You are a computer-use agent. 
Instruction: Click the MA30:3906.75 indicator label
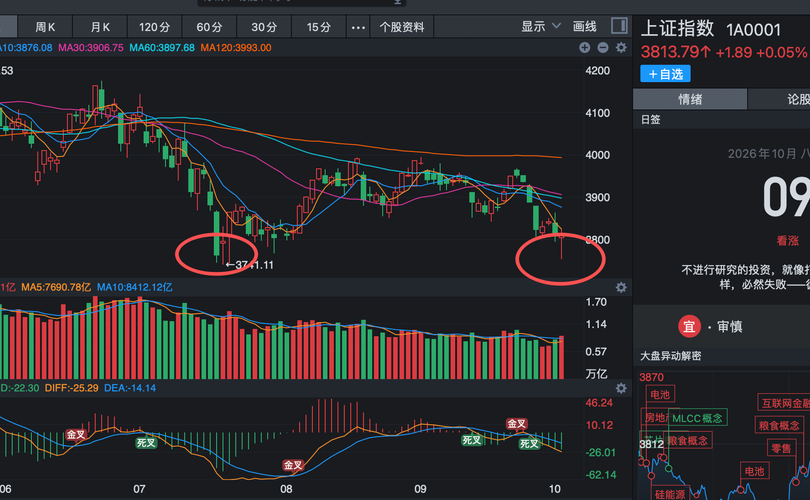(90, 48)
